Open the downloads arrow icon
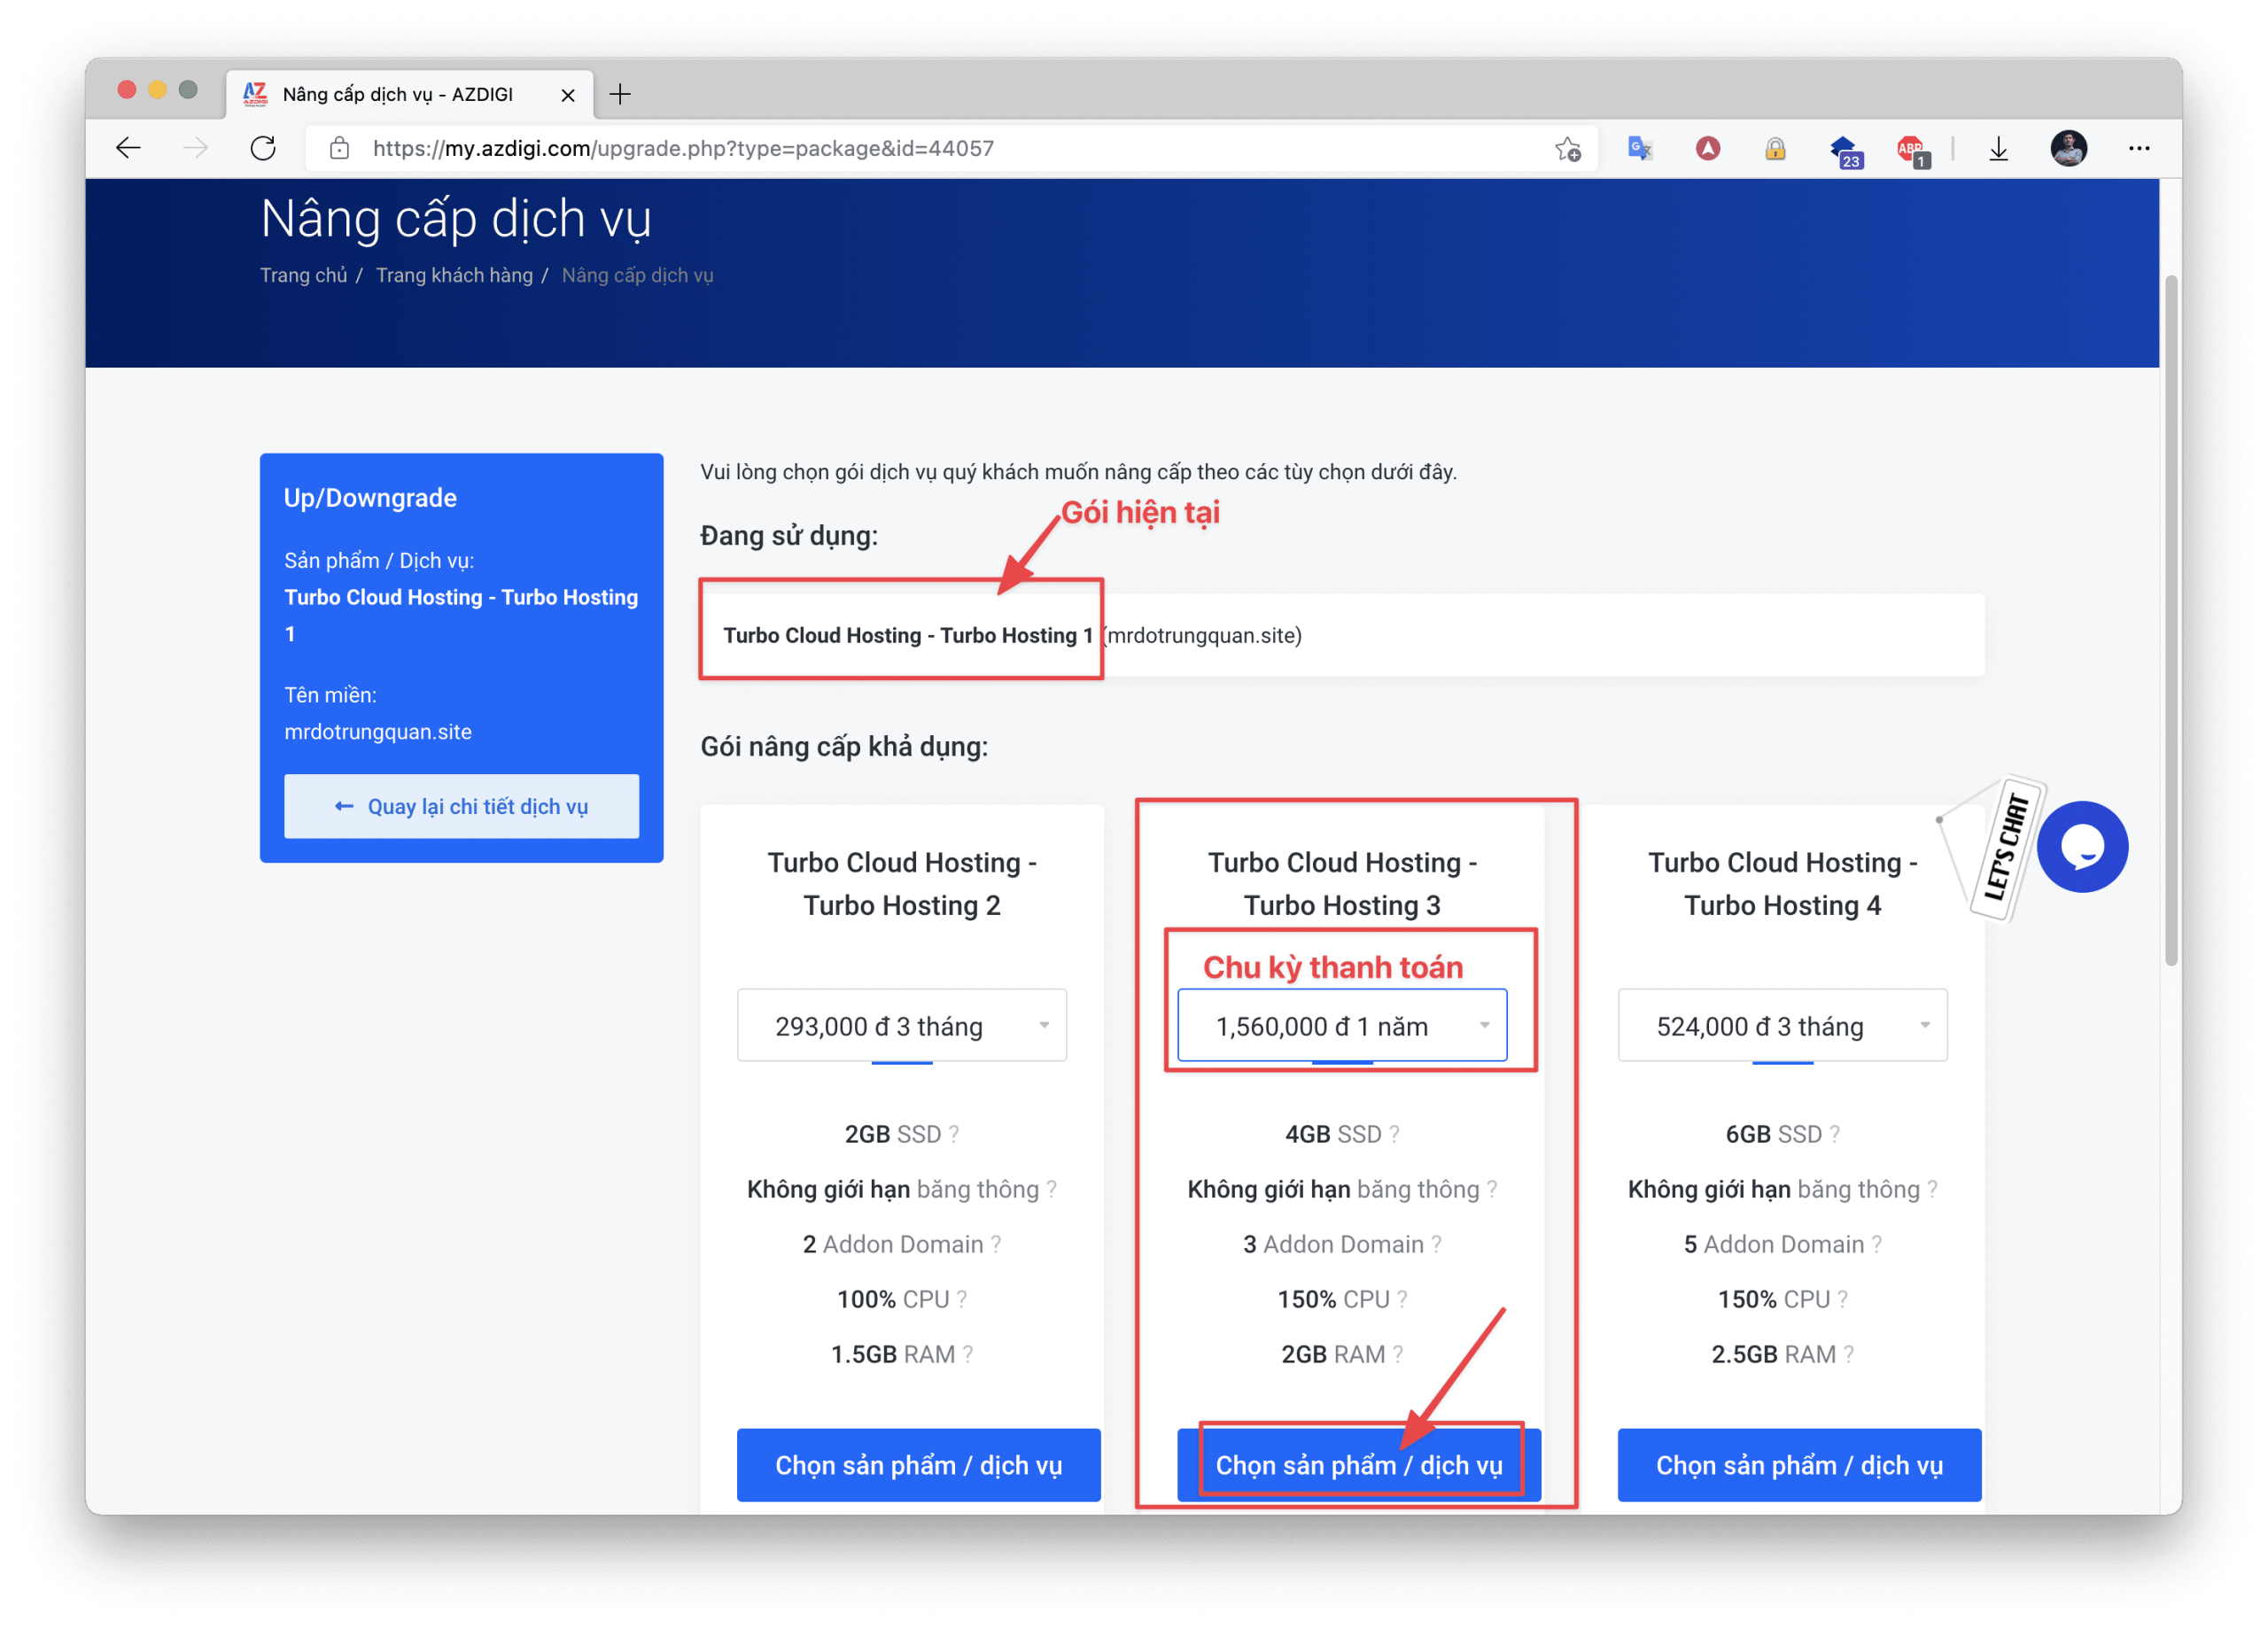The image size is (2268, 1628). (1998, 149)
